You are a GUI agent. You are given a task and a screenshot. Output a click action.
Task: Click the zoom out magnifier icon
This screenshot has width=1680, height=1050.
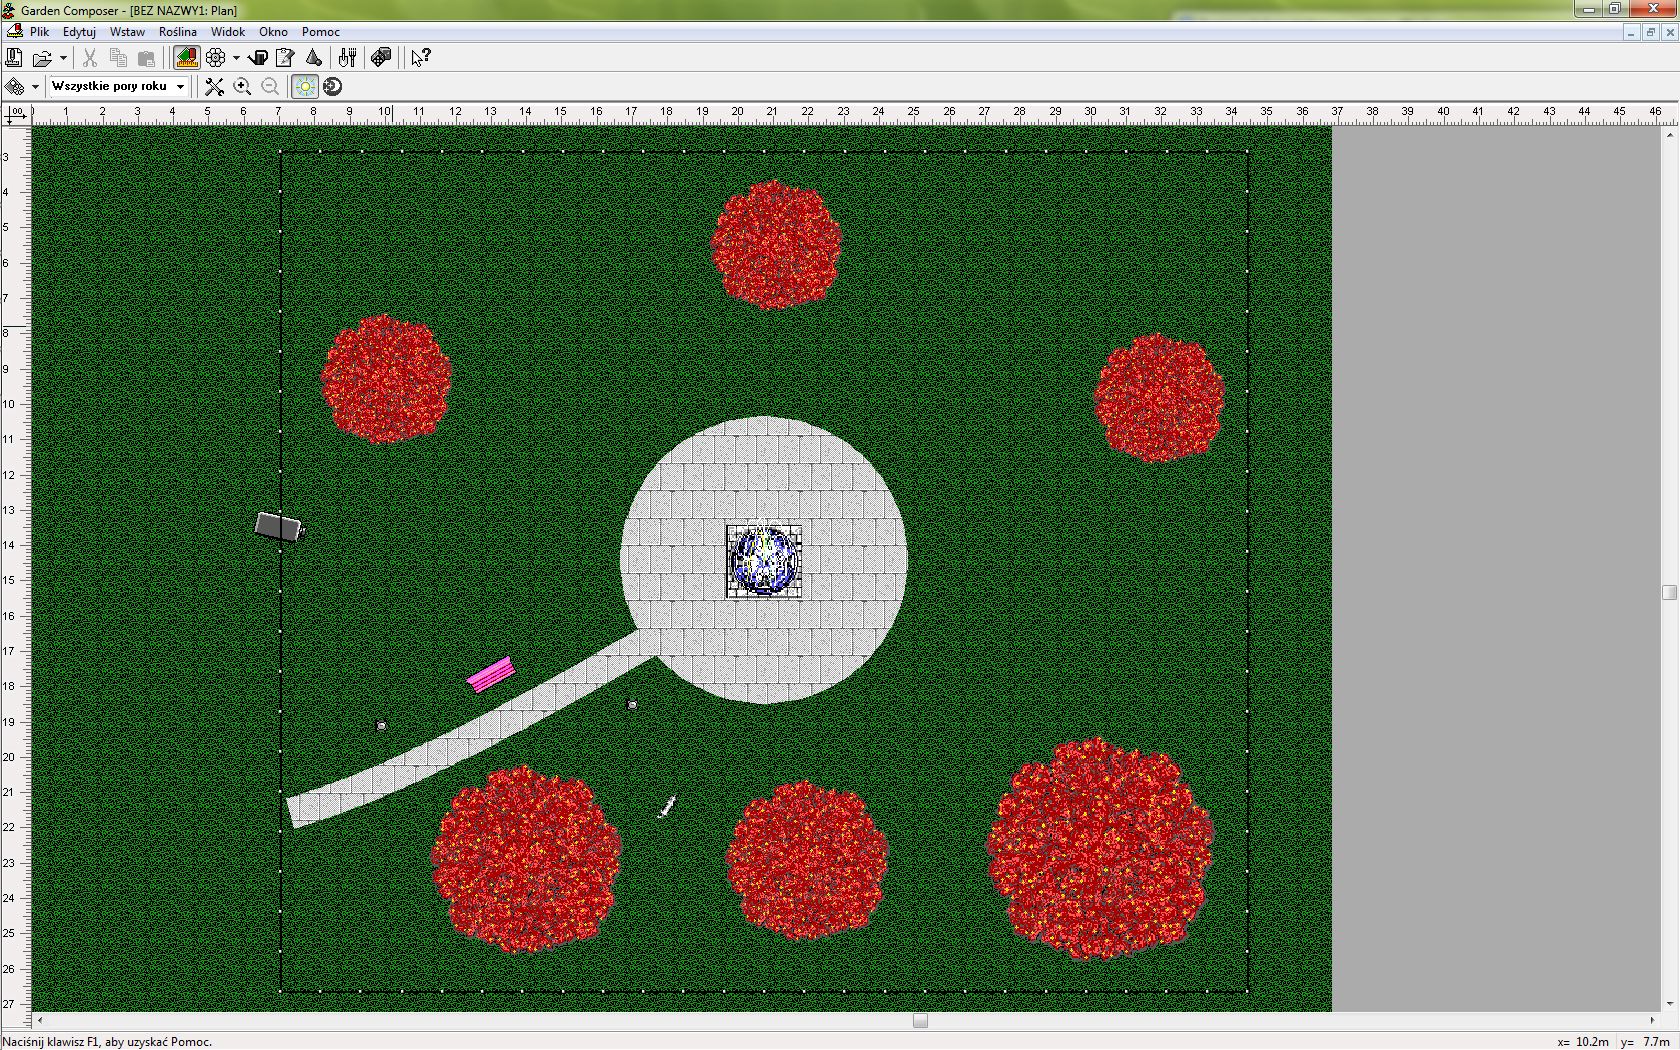point(270,87)
